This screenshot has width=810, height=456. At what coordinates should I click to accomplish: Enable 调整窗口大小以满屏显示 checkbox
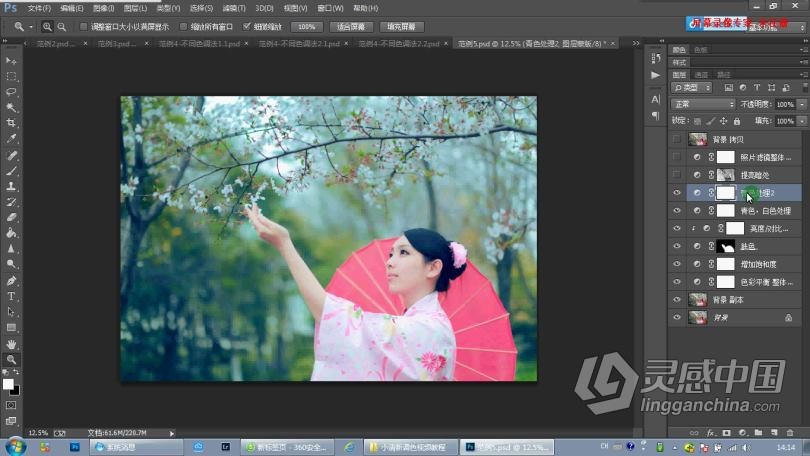(x=83, y=26)
